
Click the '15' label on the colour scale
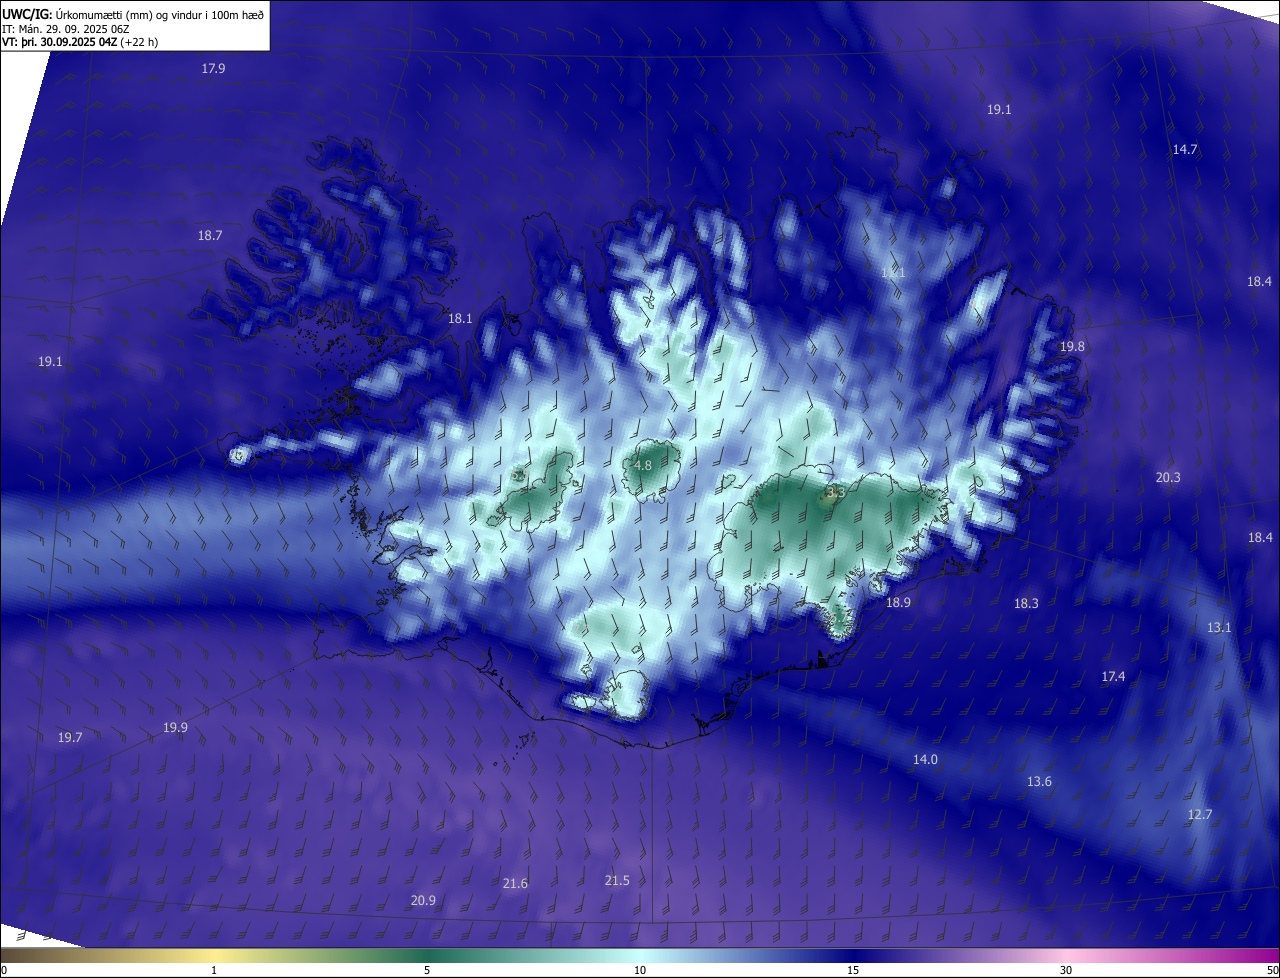(853, 970)
